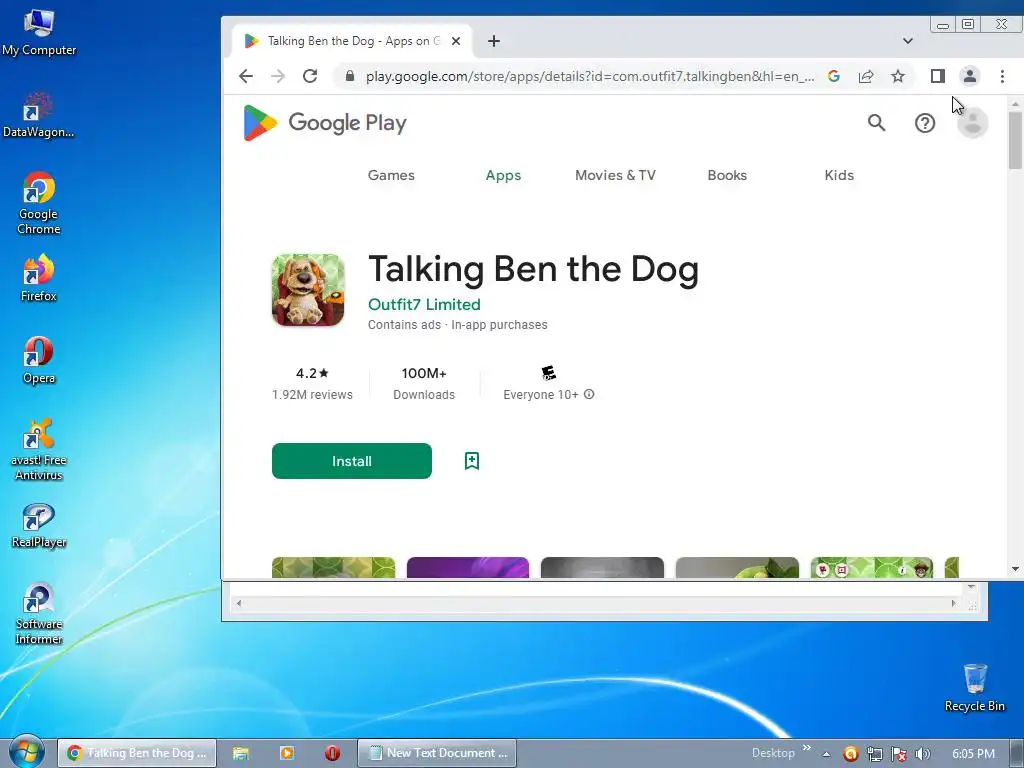1024x768 pixels.
Task: Open media player taskbar icon
Action: click(286, 753)
